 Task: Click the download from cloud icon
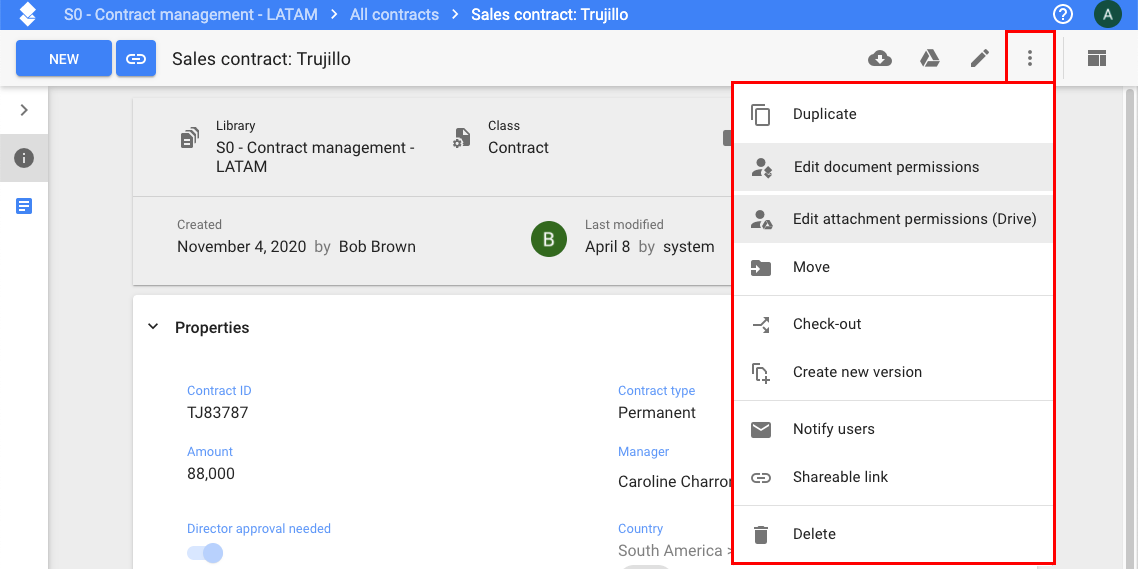click(880, 59)
